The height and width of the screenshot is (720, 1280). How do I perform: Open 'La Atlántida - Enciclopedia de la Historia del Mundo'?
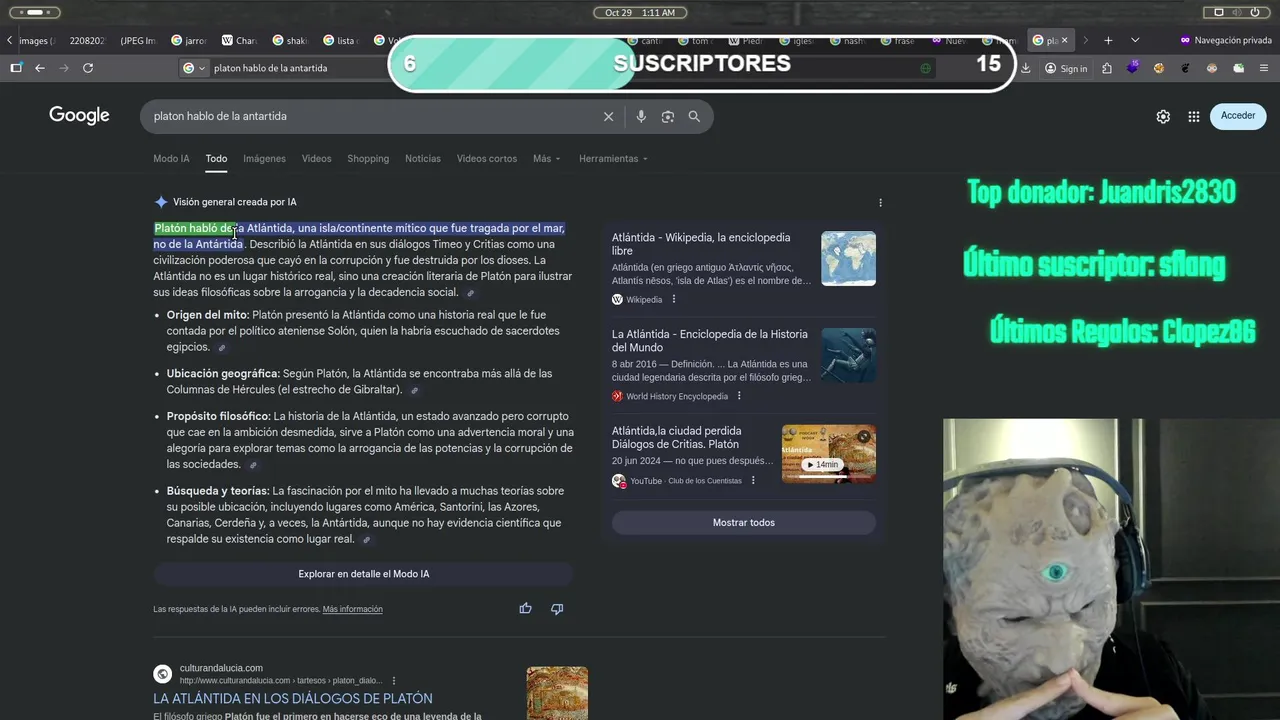click(710, 341)
